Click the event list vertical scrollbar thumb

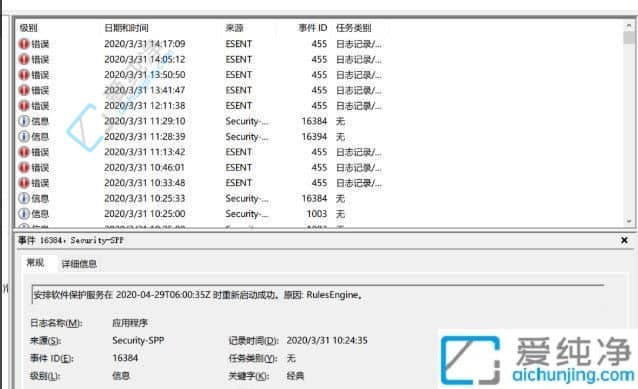coord(629,37)
